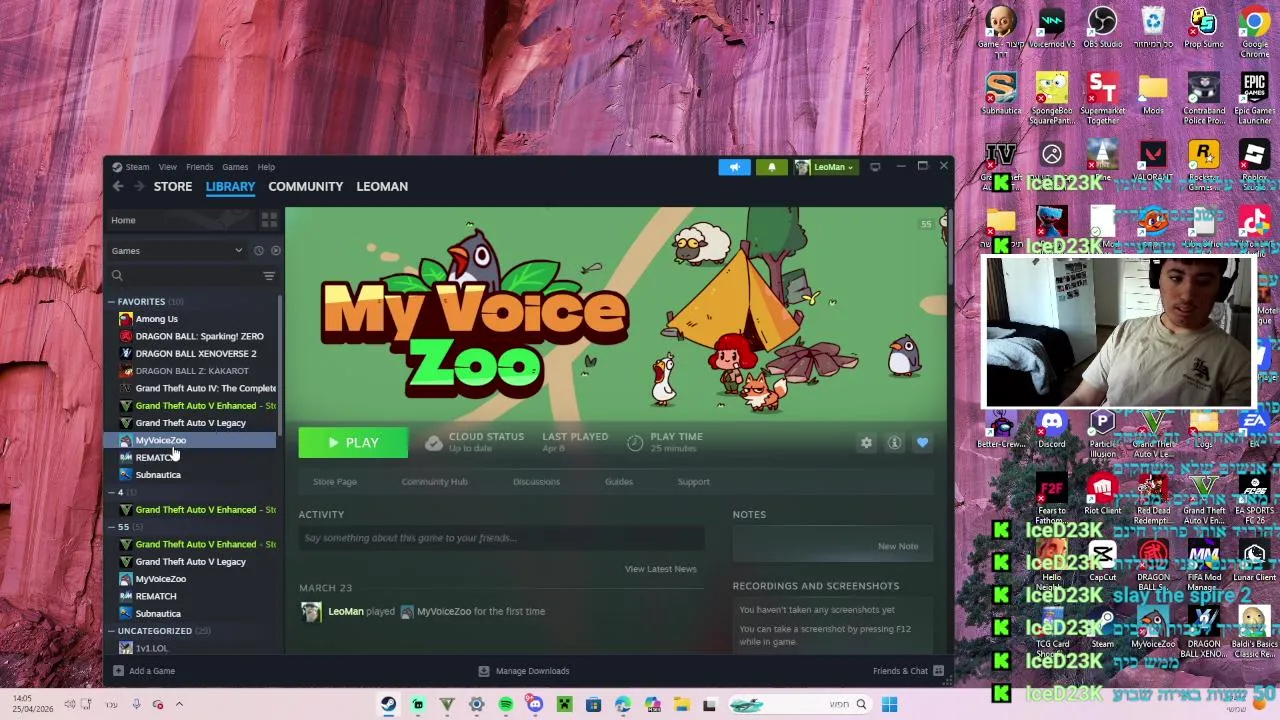The image size is (1280, 720).
Task: Collapse the FAVORITES collection
Action: [112, 302]
